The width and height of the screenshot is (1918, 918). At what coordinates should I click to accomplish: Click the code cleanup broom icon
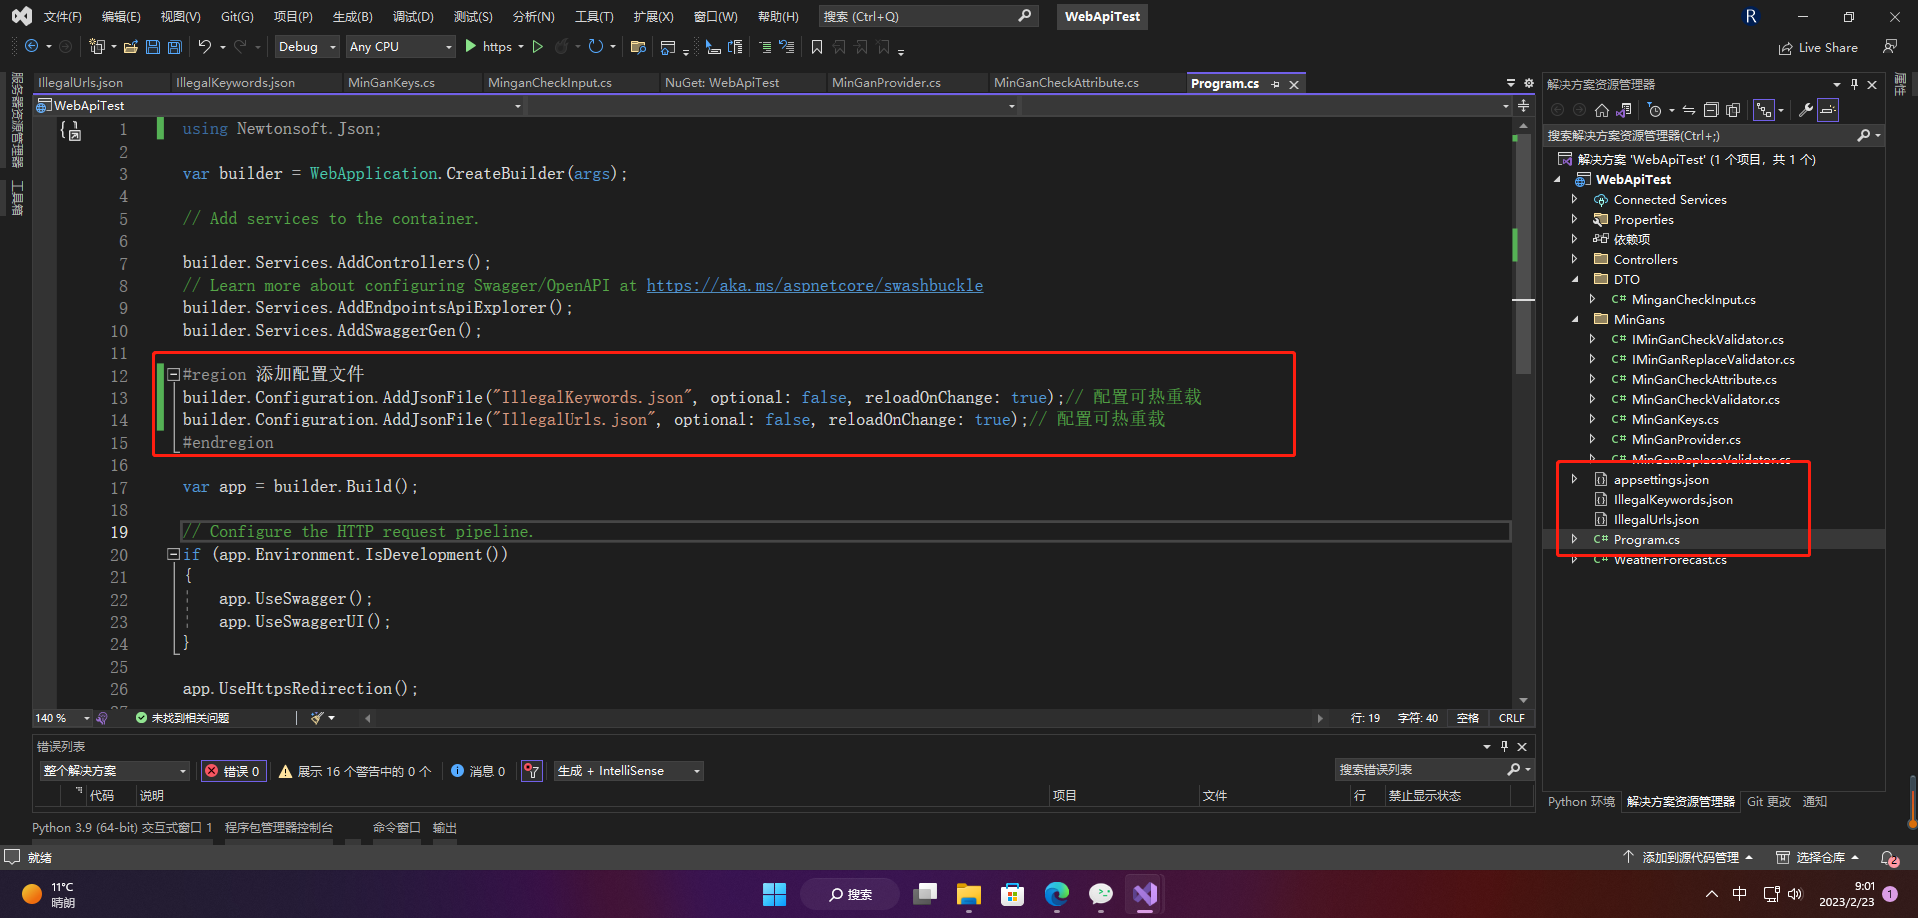point(317,718)
